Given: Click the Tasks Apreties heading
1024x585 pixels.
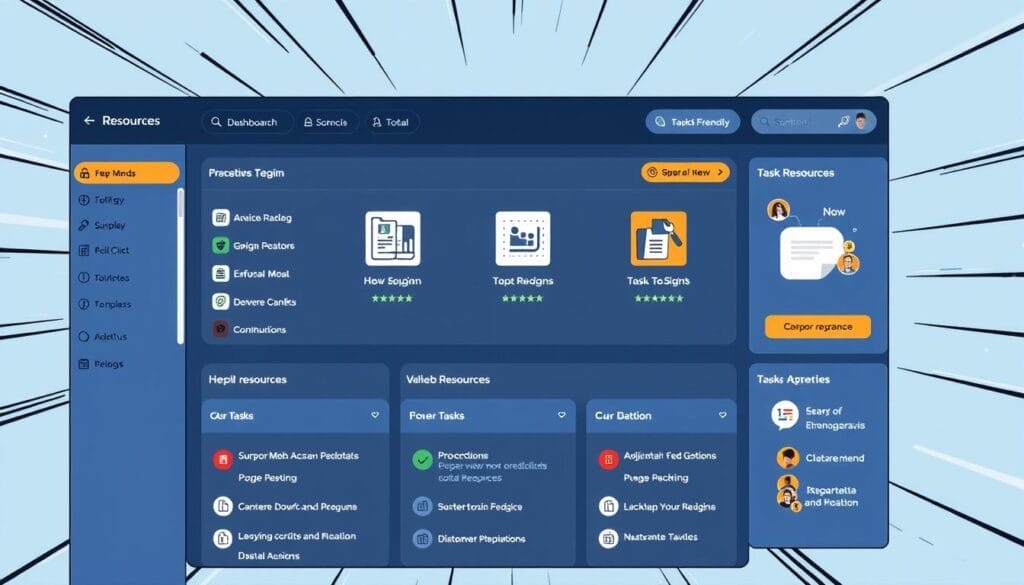Looking at the screenshot, I should [x=793, y=379].
